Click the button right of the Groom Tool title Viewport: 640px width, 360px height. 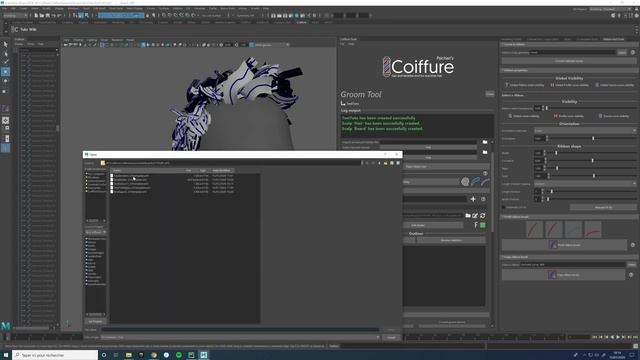(490, 94)
